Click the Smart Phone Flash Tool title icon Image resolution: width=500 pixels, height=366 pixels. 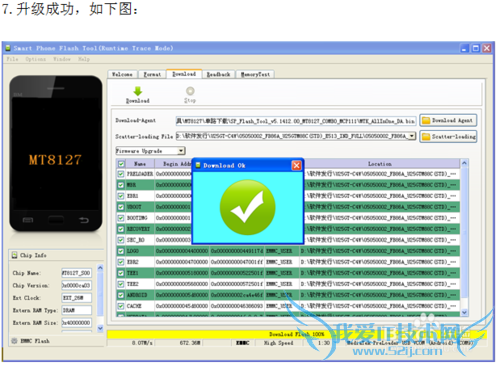coord(8,48)
